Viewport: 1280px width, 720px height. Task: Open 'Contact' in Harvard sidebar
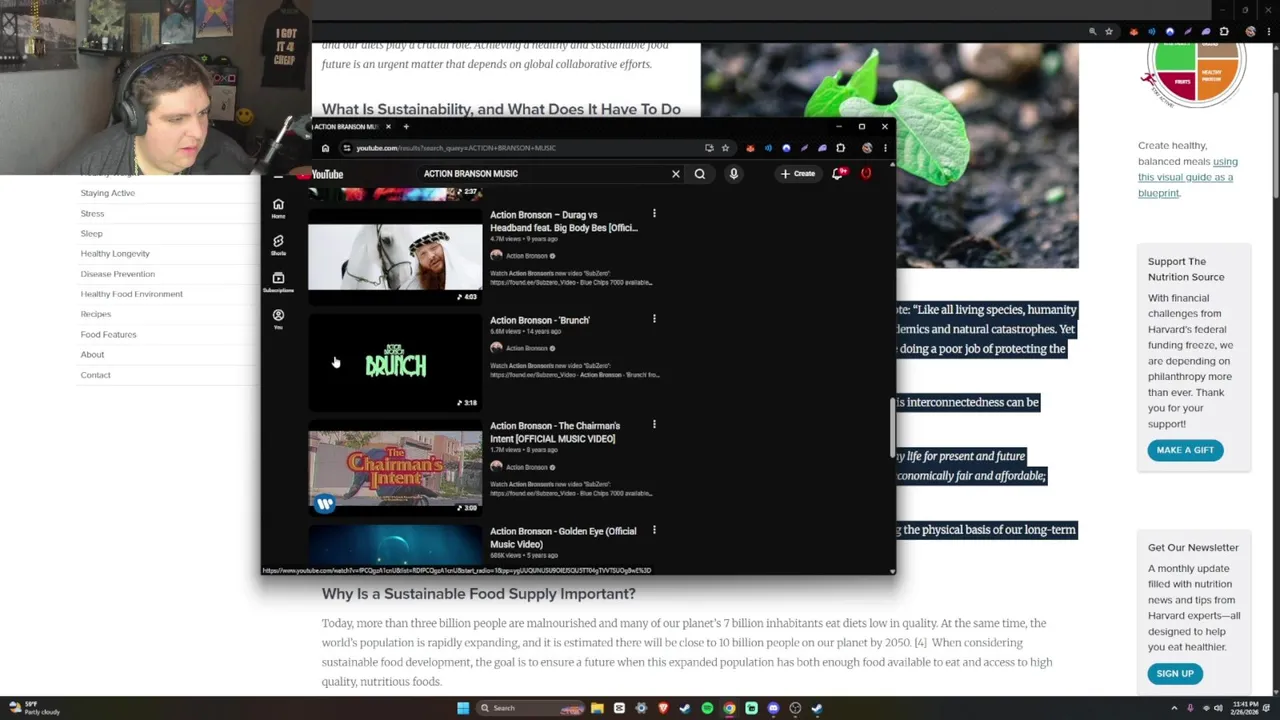pyautogui.click(x=96, y=375)
